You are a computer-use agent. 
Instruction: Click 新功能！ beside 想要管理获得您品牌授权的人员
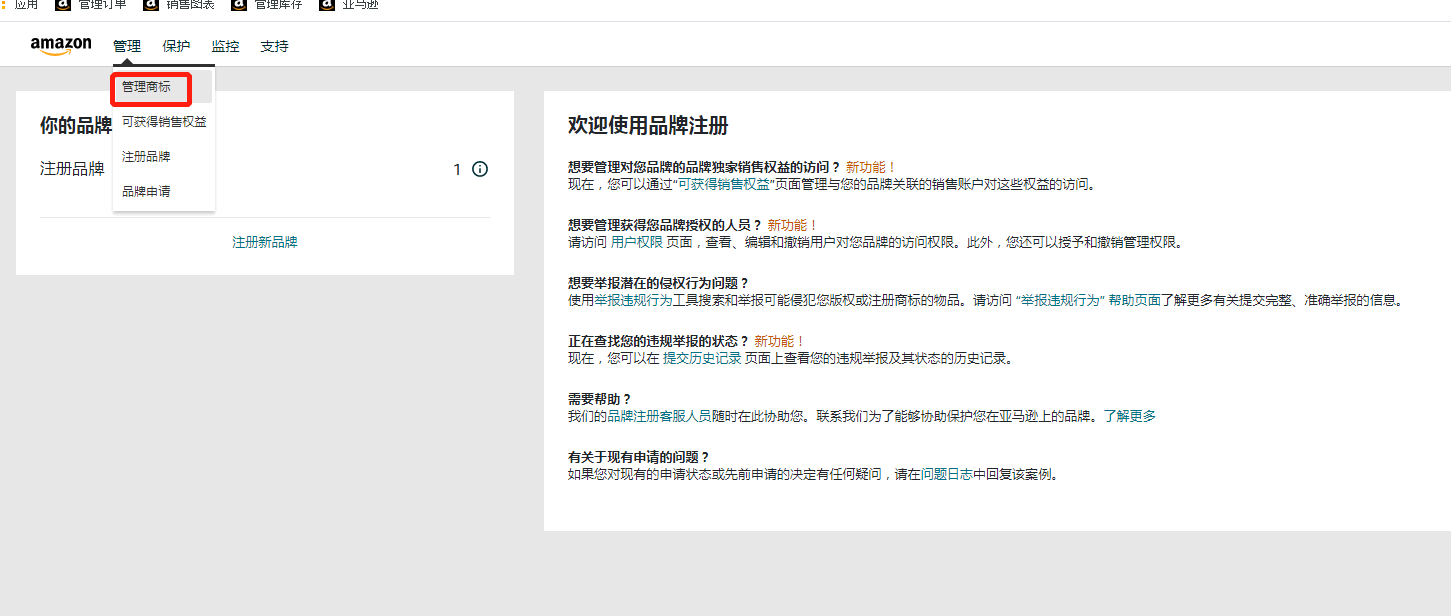(793, 225)
